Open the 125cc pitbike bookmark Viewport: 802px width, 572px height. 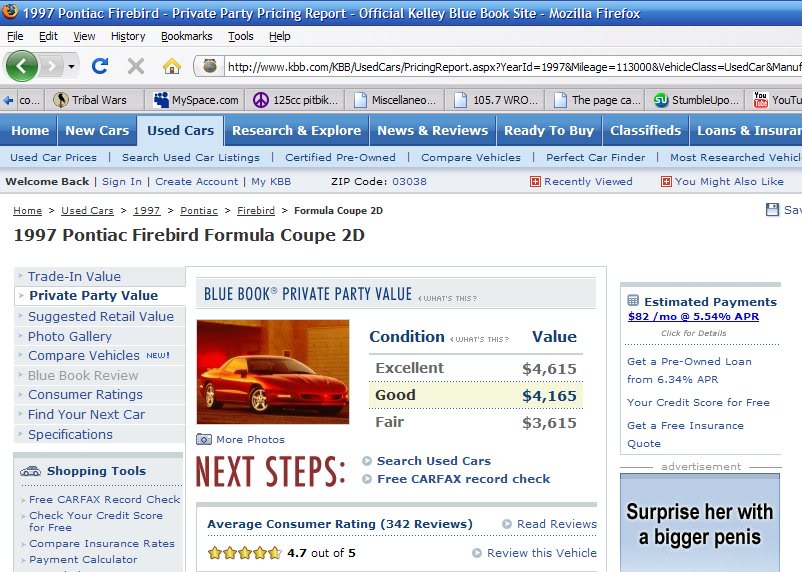[296, 100]
